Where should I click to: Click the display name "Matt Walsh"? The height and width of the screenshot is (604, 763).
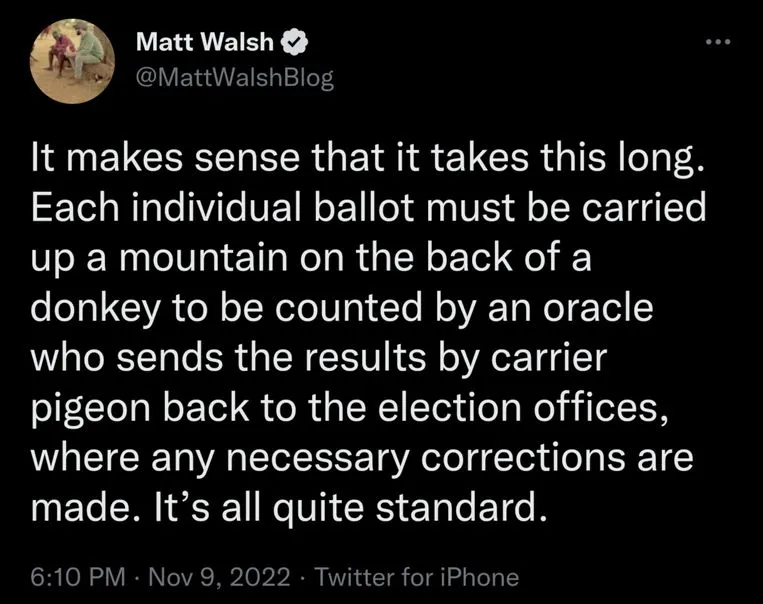[207, 45]
